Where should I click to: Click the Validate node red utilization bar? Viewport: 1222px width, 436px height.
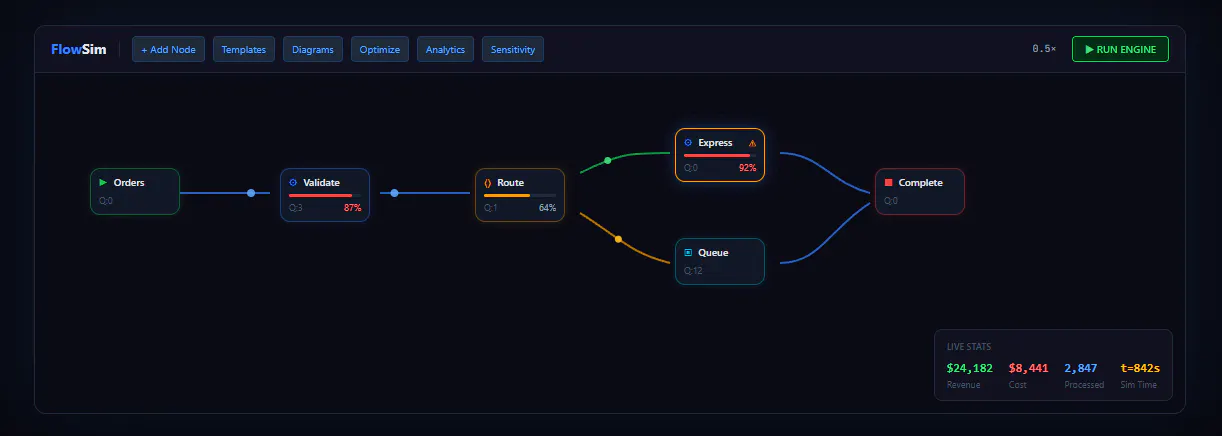point(320,195)
